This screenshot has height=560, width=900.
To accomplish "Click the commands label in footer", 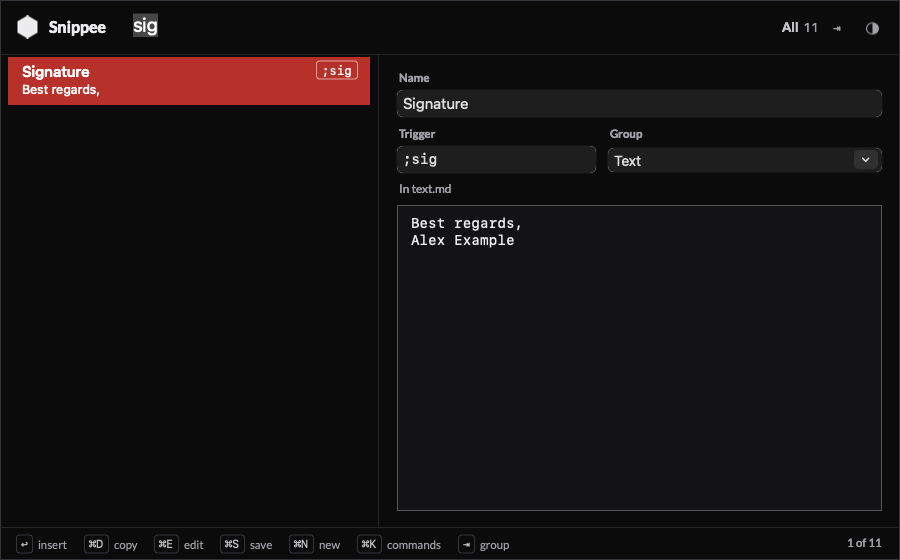I will (414, 545).
